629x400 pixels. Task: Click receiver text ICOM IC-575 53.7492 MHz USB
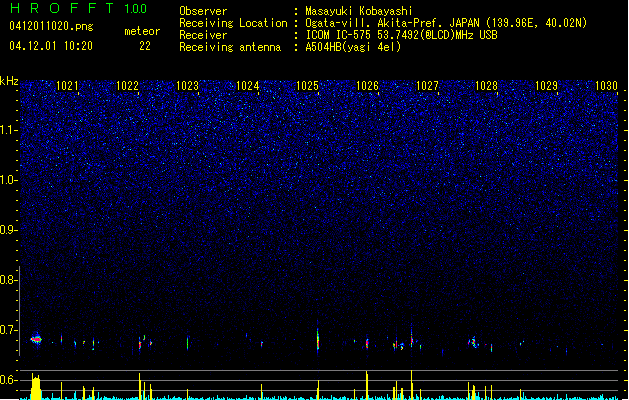tap(401, 35)
